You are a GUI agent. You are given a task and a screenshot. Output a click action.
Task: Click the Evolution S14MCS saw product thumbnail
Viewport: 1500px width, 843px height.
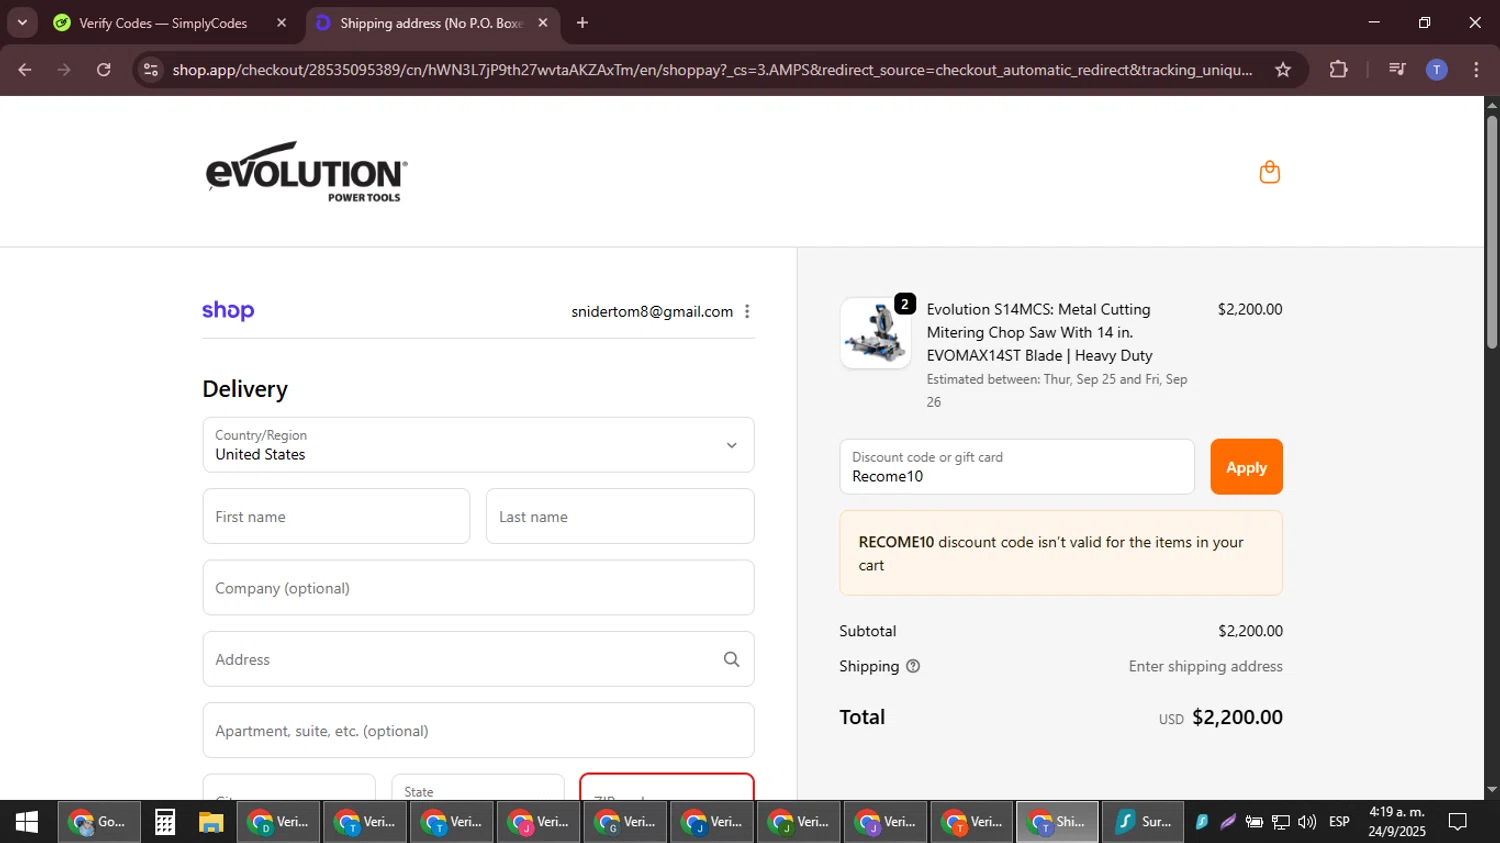click(875, 333)
